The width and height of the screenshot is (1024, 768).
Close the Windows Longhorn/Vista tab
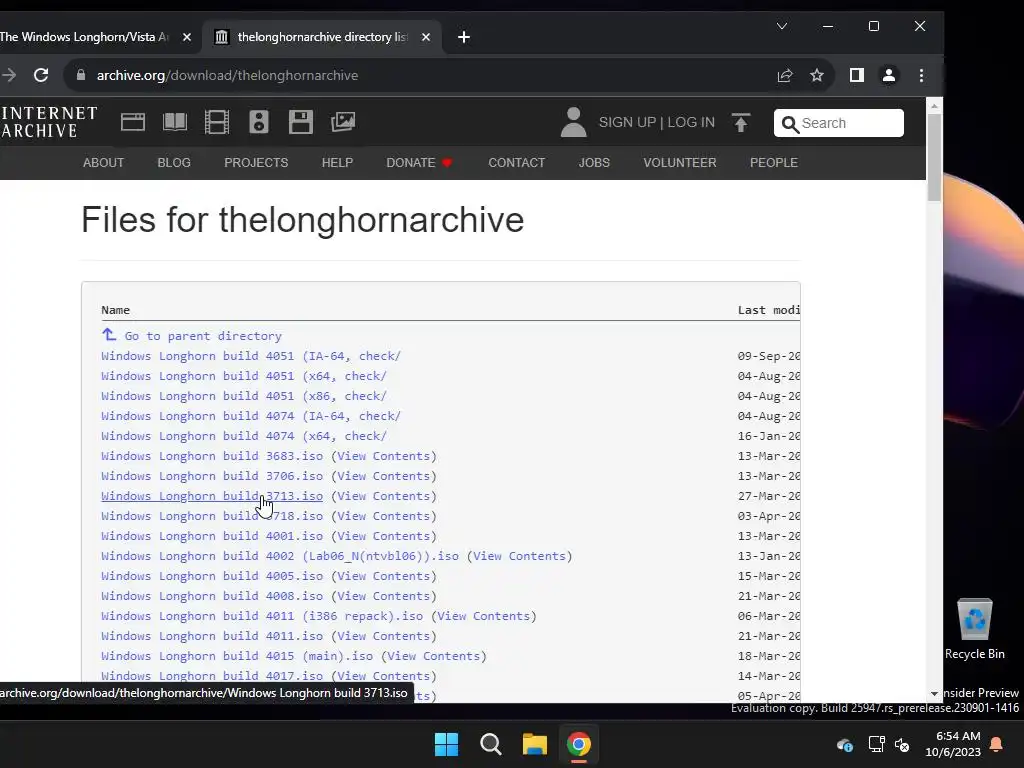[x=187, y=37]
